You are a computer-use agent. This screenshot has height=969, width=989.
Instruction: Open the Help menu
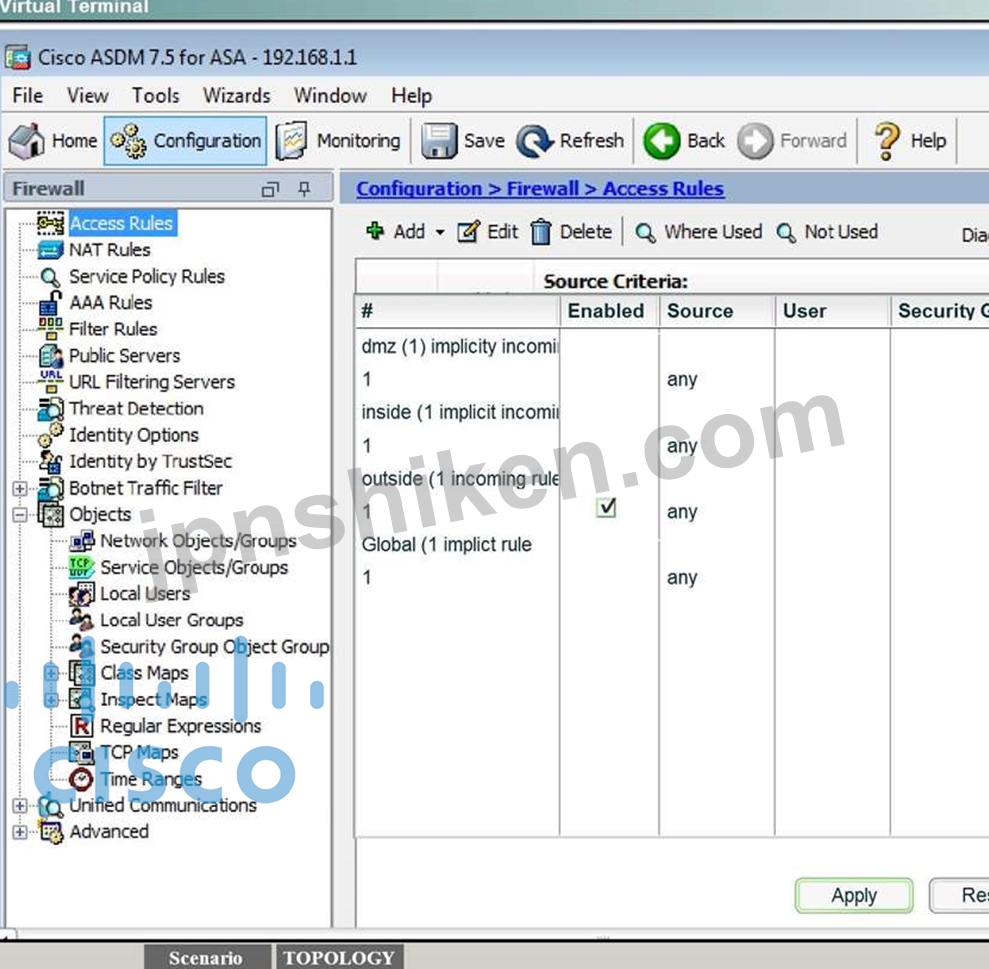coord(411,96)
